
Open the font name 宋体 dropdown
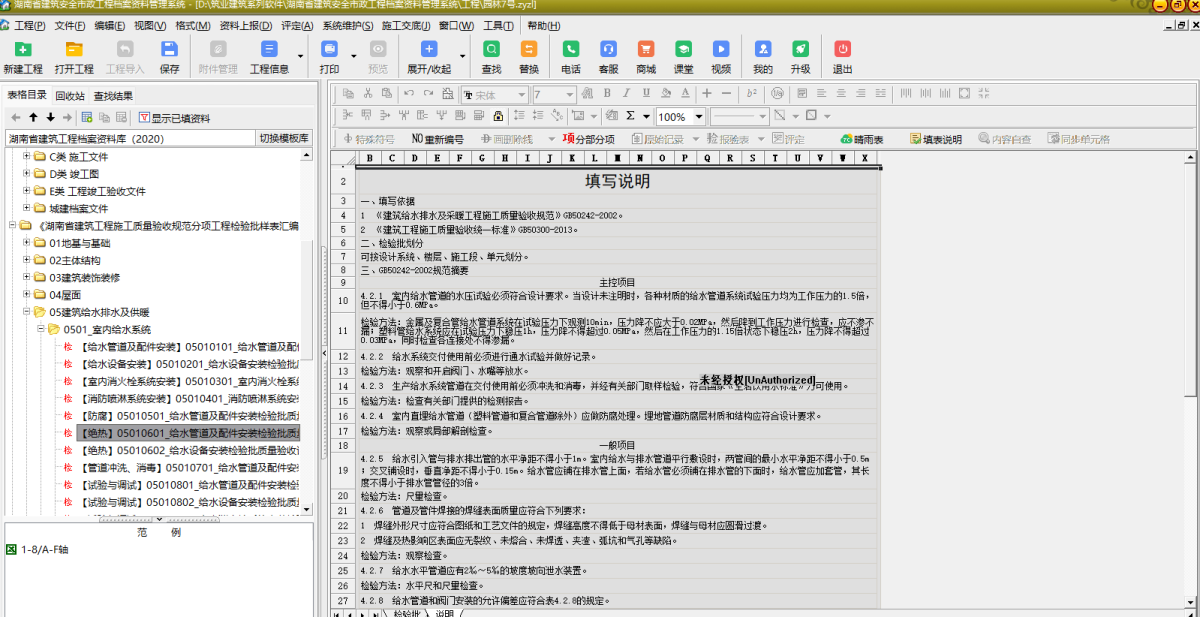(524, 95)
